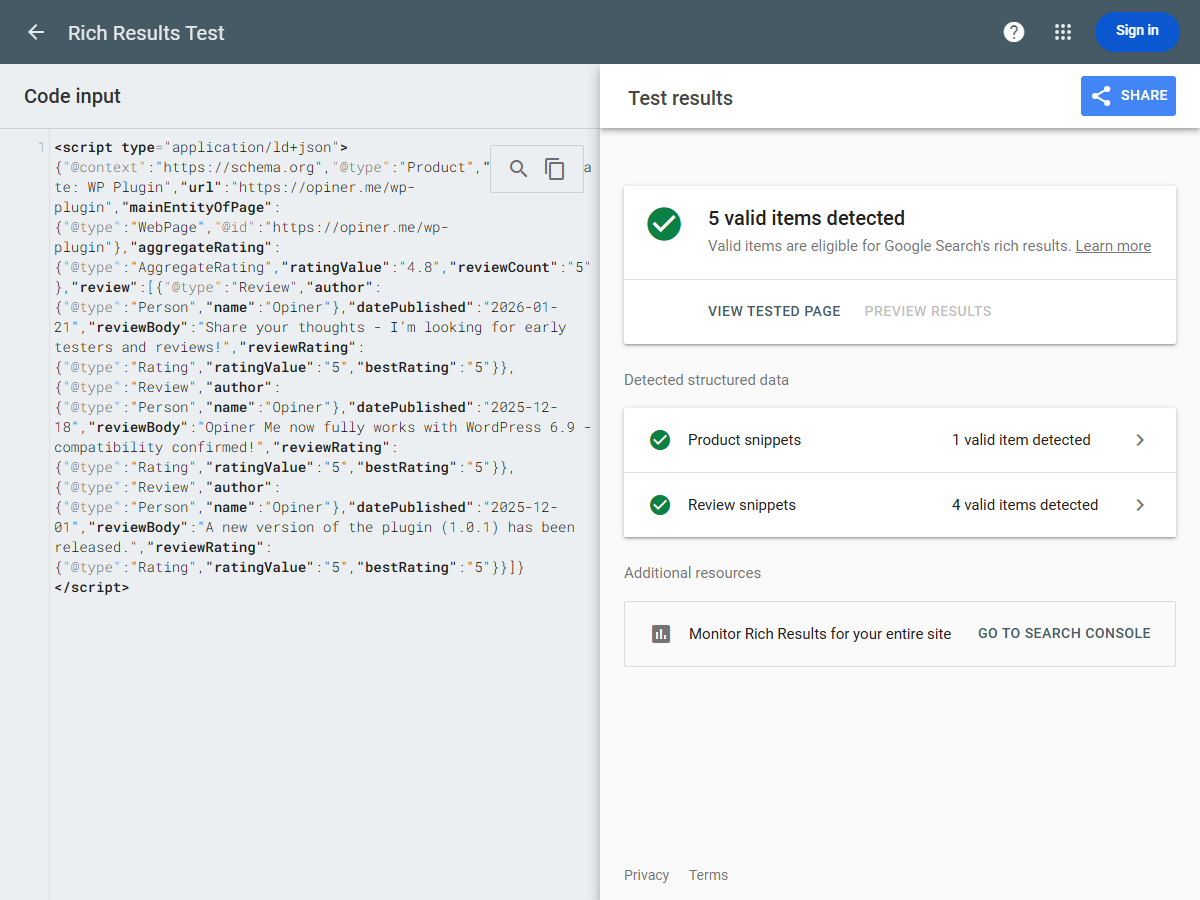Viewport: 1200px width, 900px height.
Task: Click GO TO SEARCH CONSOLE
Action: point(1064,633)
